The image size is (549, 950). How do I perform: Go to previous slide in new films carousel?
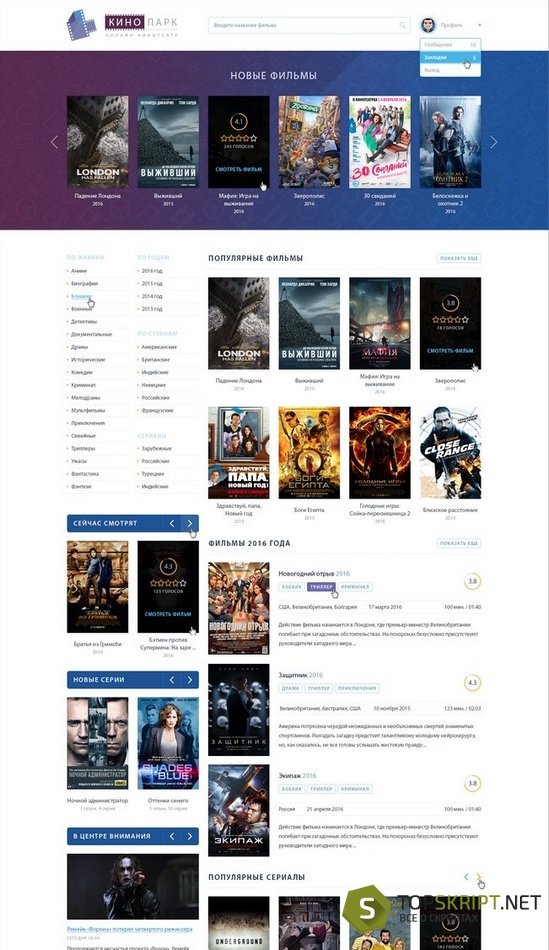click(x=55, y=142)
